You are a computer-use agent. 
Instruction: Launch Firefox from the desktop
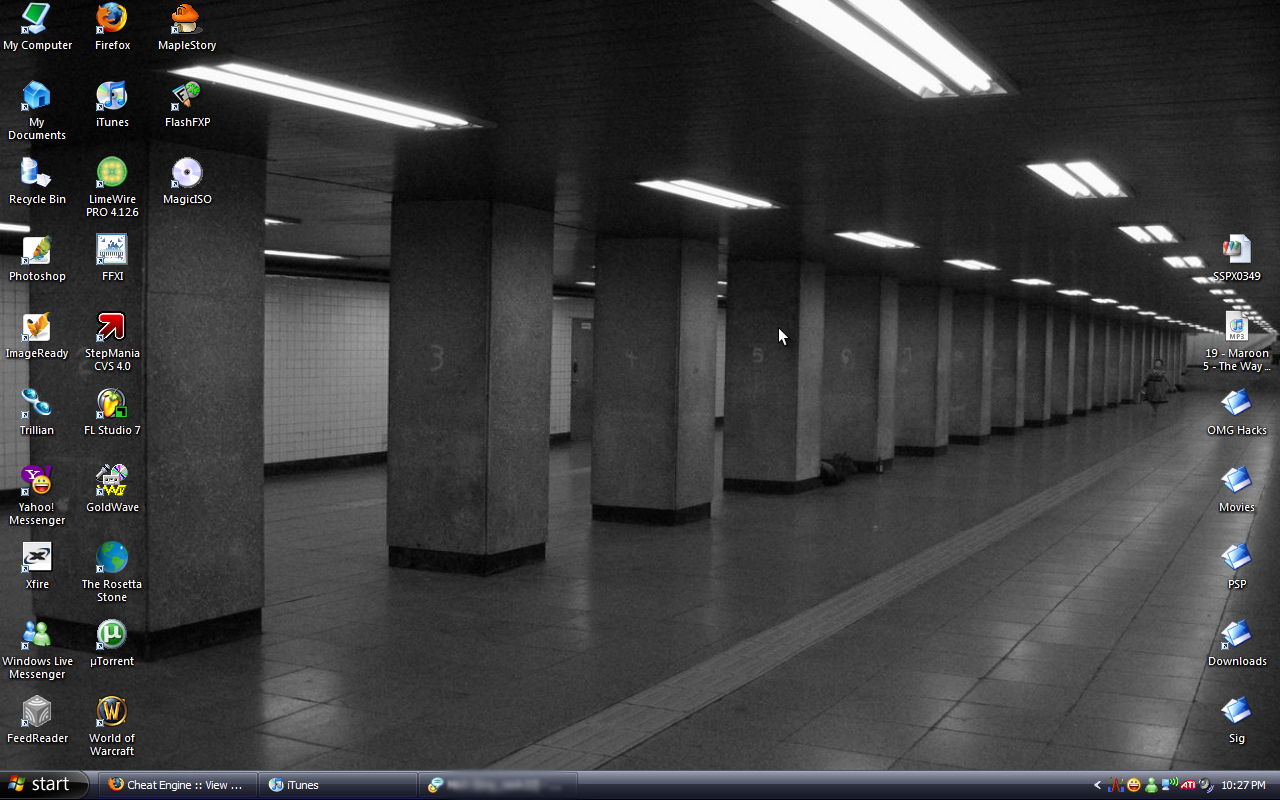112,26
